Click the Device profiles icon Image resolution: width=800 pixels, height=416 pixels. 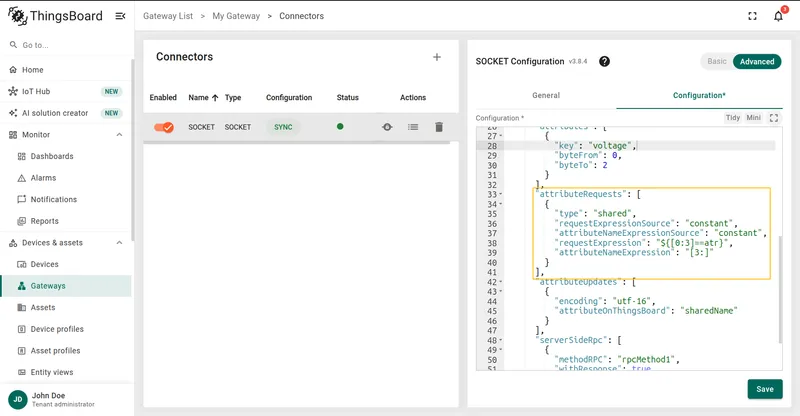click(21, 329)
